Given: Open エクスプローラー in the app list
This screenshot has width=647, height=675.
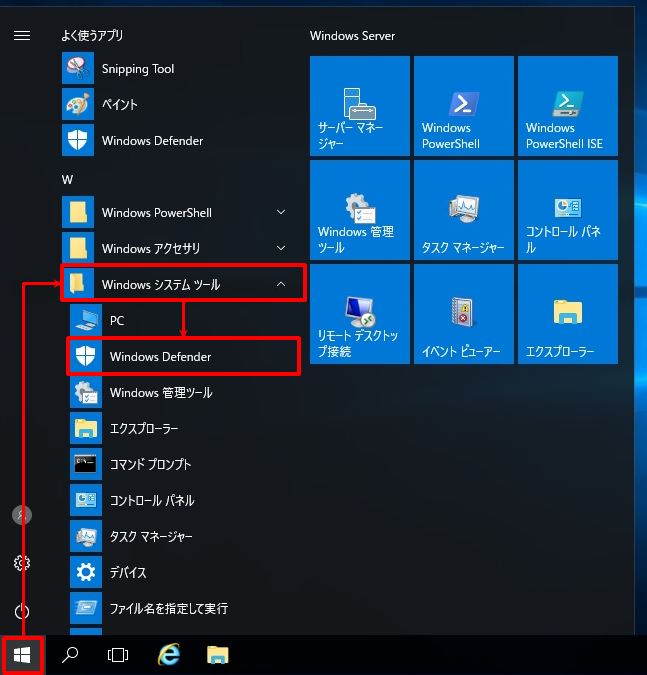Looking at the screenshot, I should 183,428.
